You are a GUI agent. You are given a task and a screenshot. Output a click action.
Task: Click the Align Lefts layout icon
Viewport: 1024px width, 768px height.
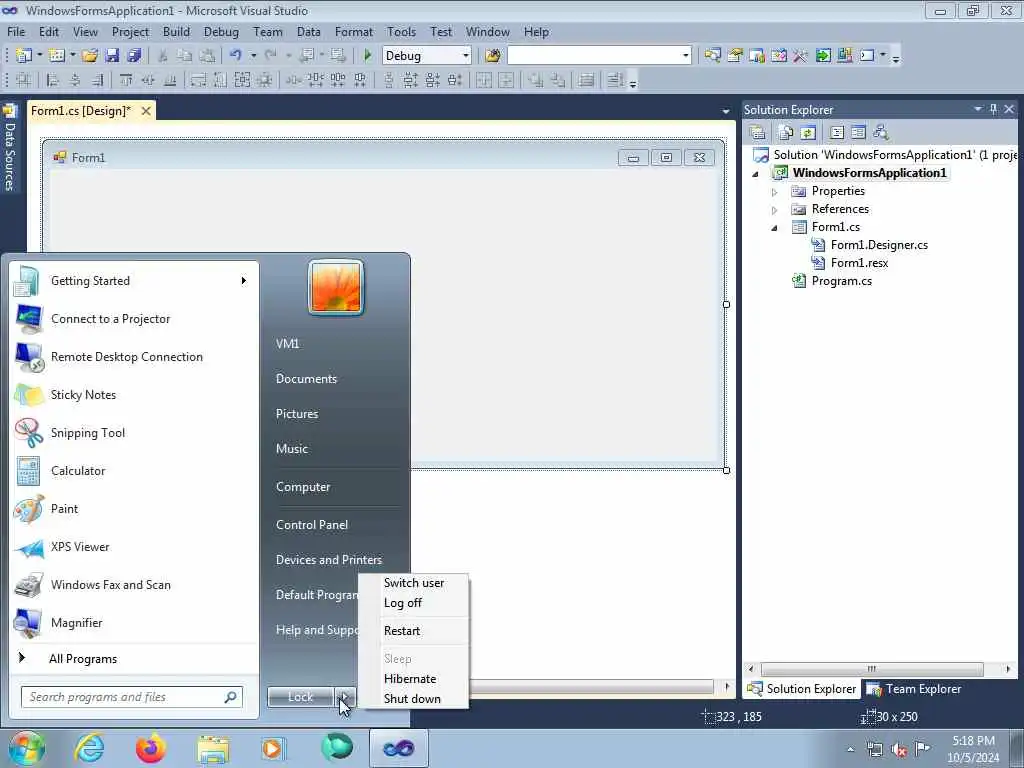click(53, 80)
